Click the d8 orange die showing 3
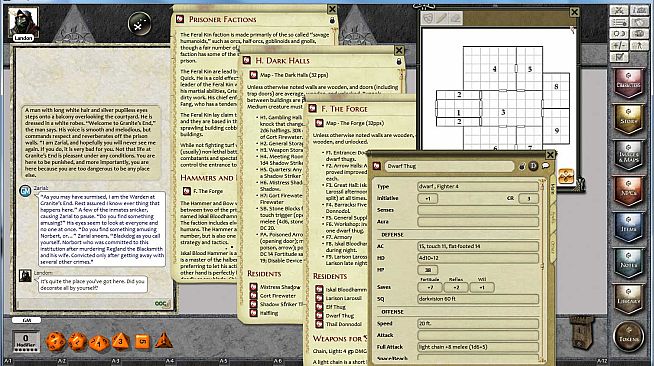 tap(121, 341)
